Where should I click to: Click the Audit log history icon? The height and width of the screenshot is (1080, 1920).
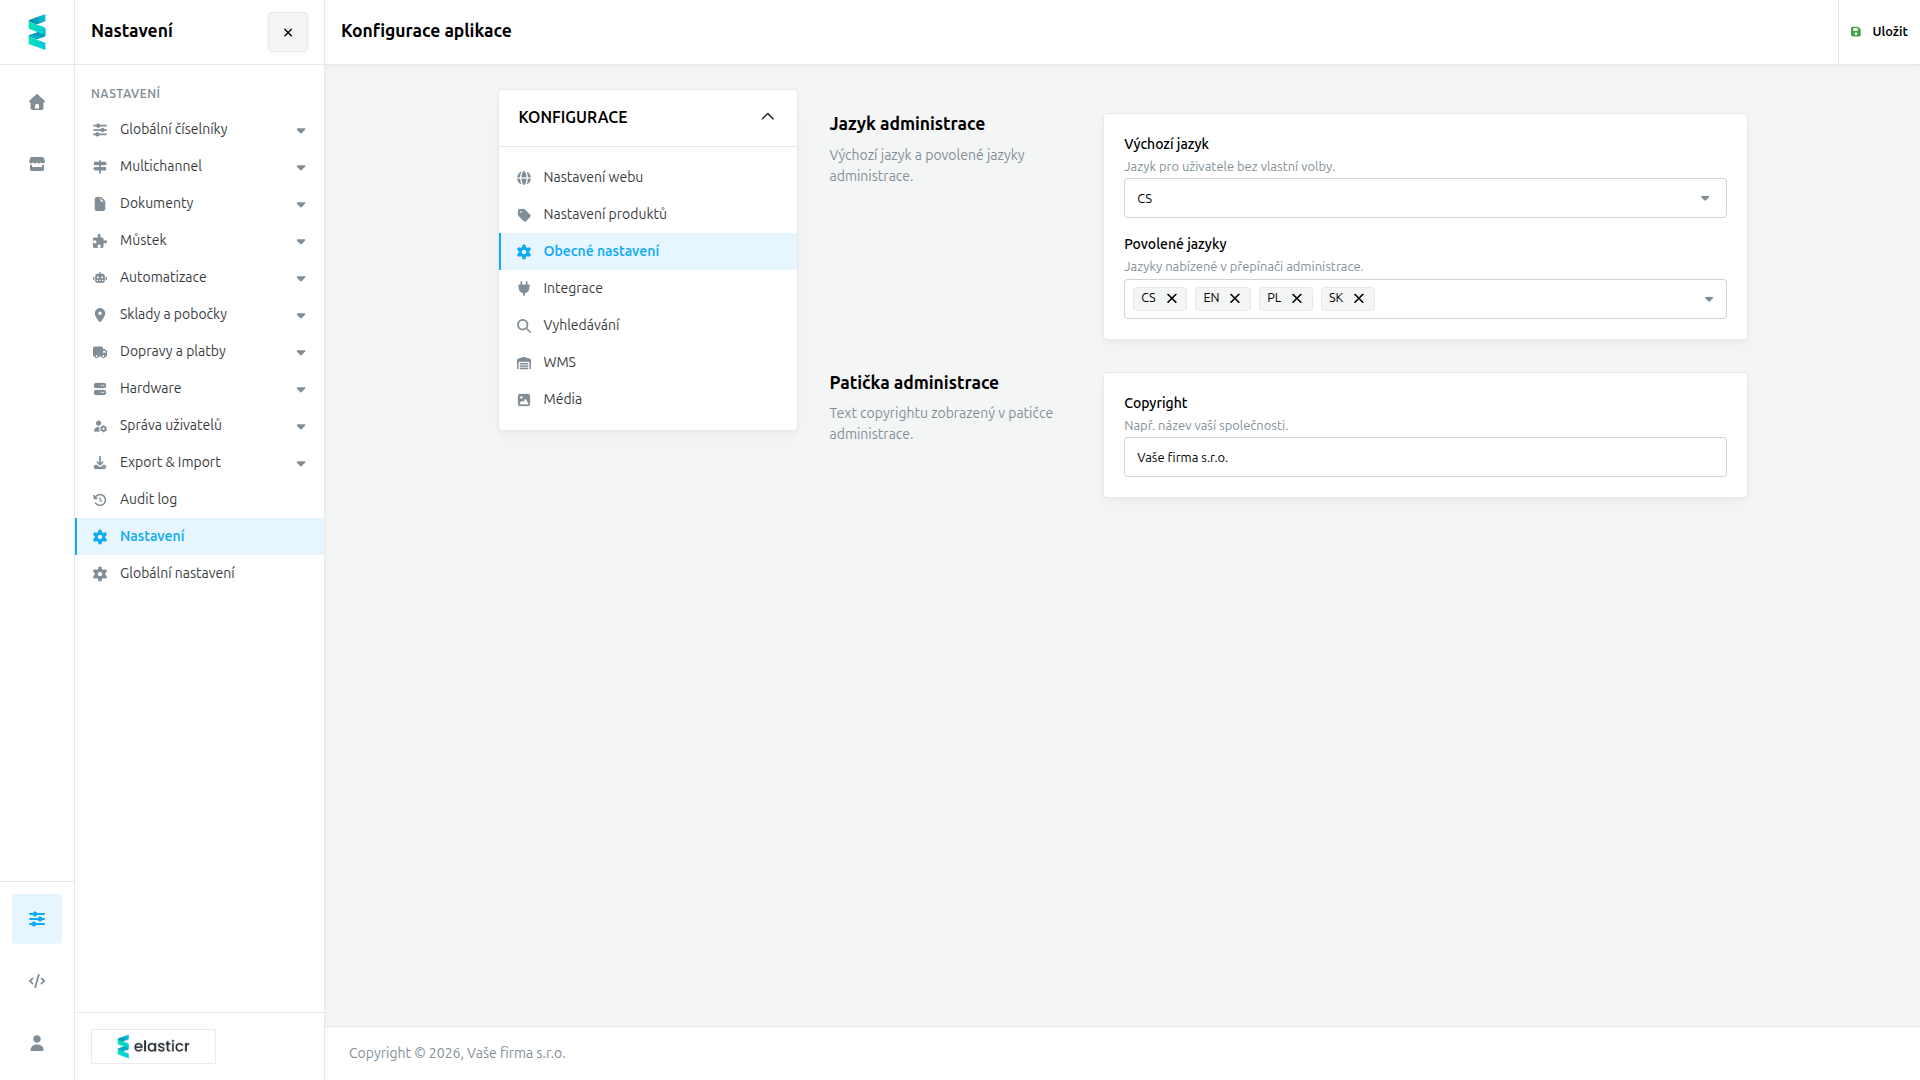tap(100, 500)
